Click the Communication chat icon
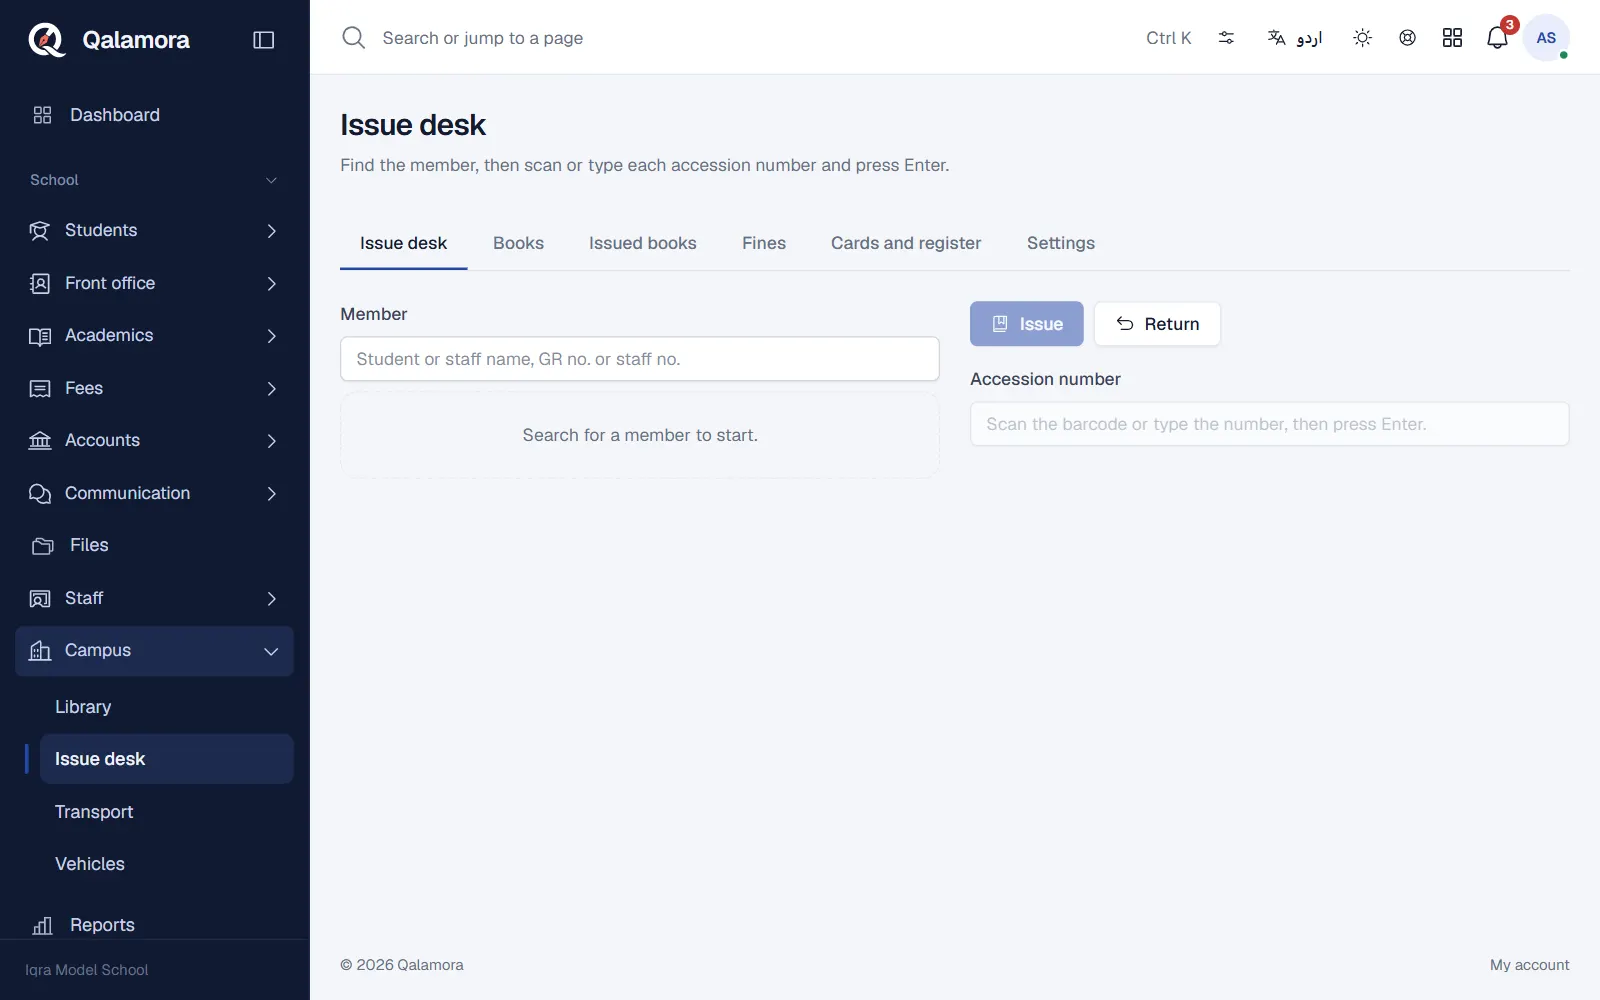 pos(39,494)
